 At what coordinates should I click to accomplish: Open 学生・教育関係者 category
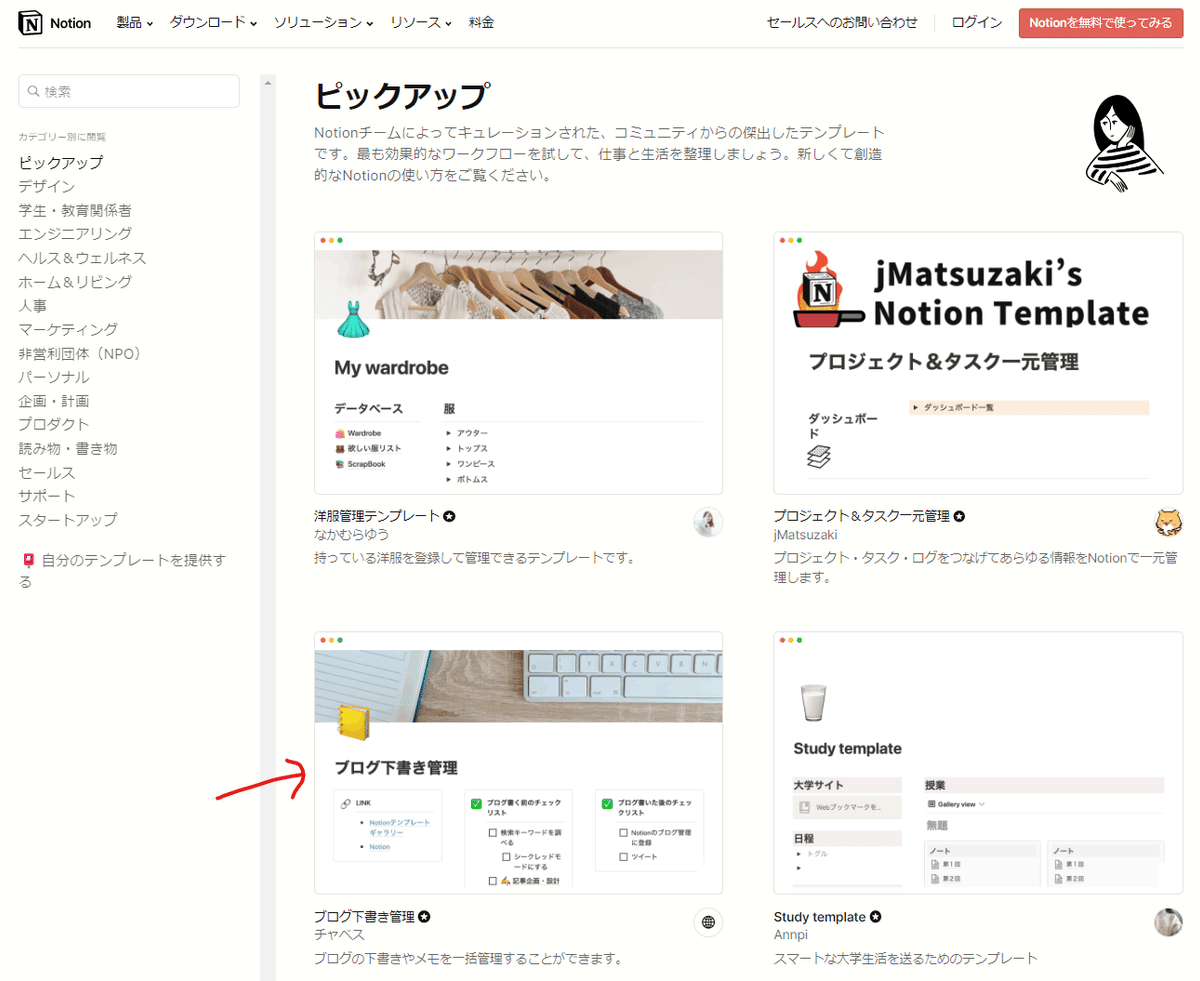coord(75,210)
